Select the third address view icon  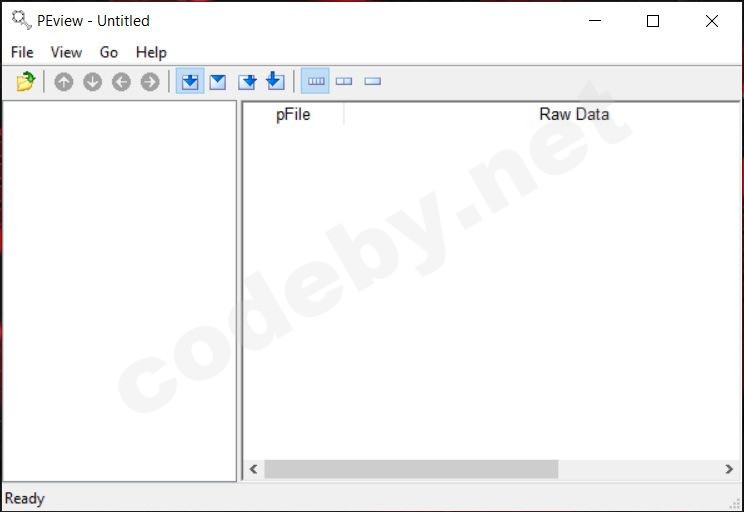[247, 82]
